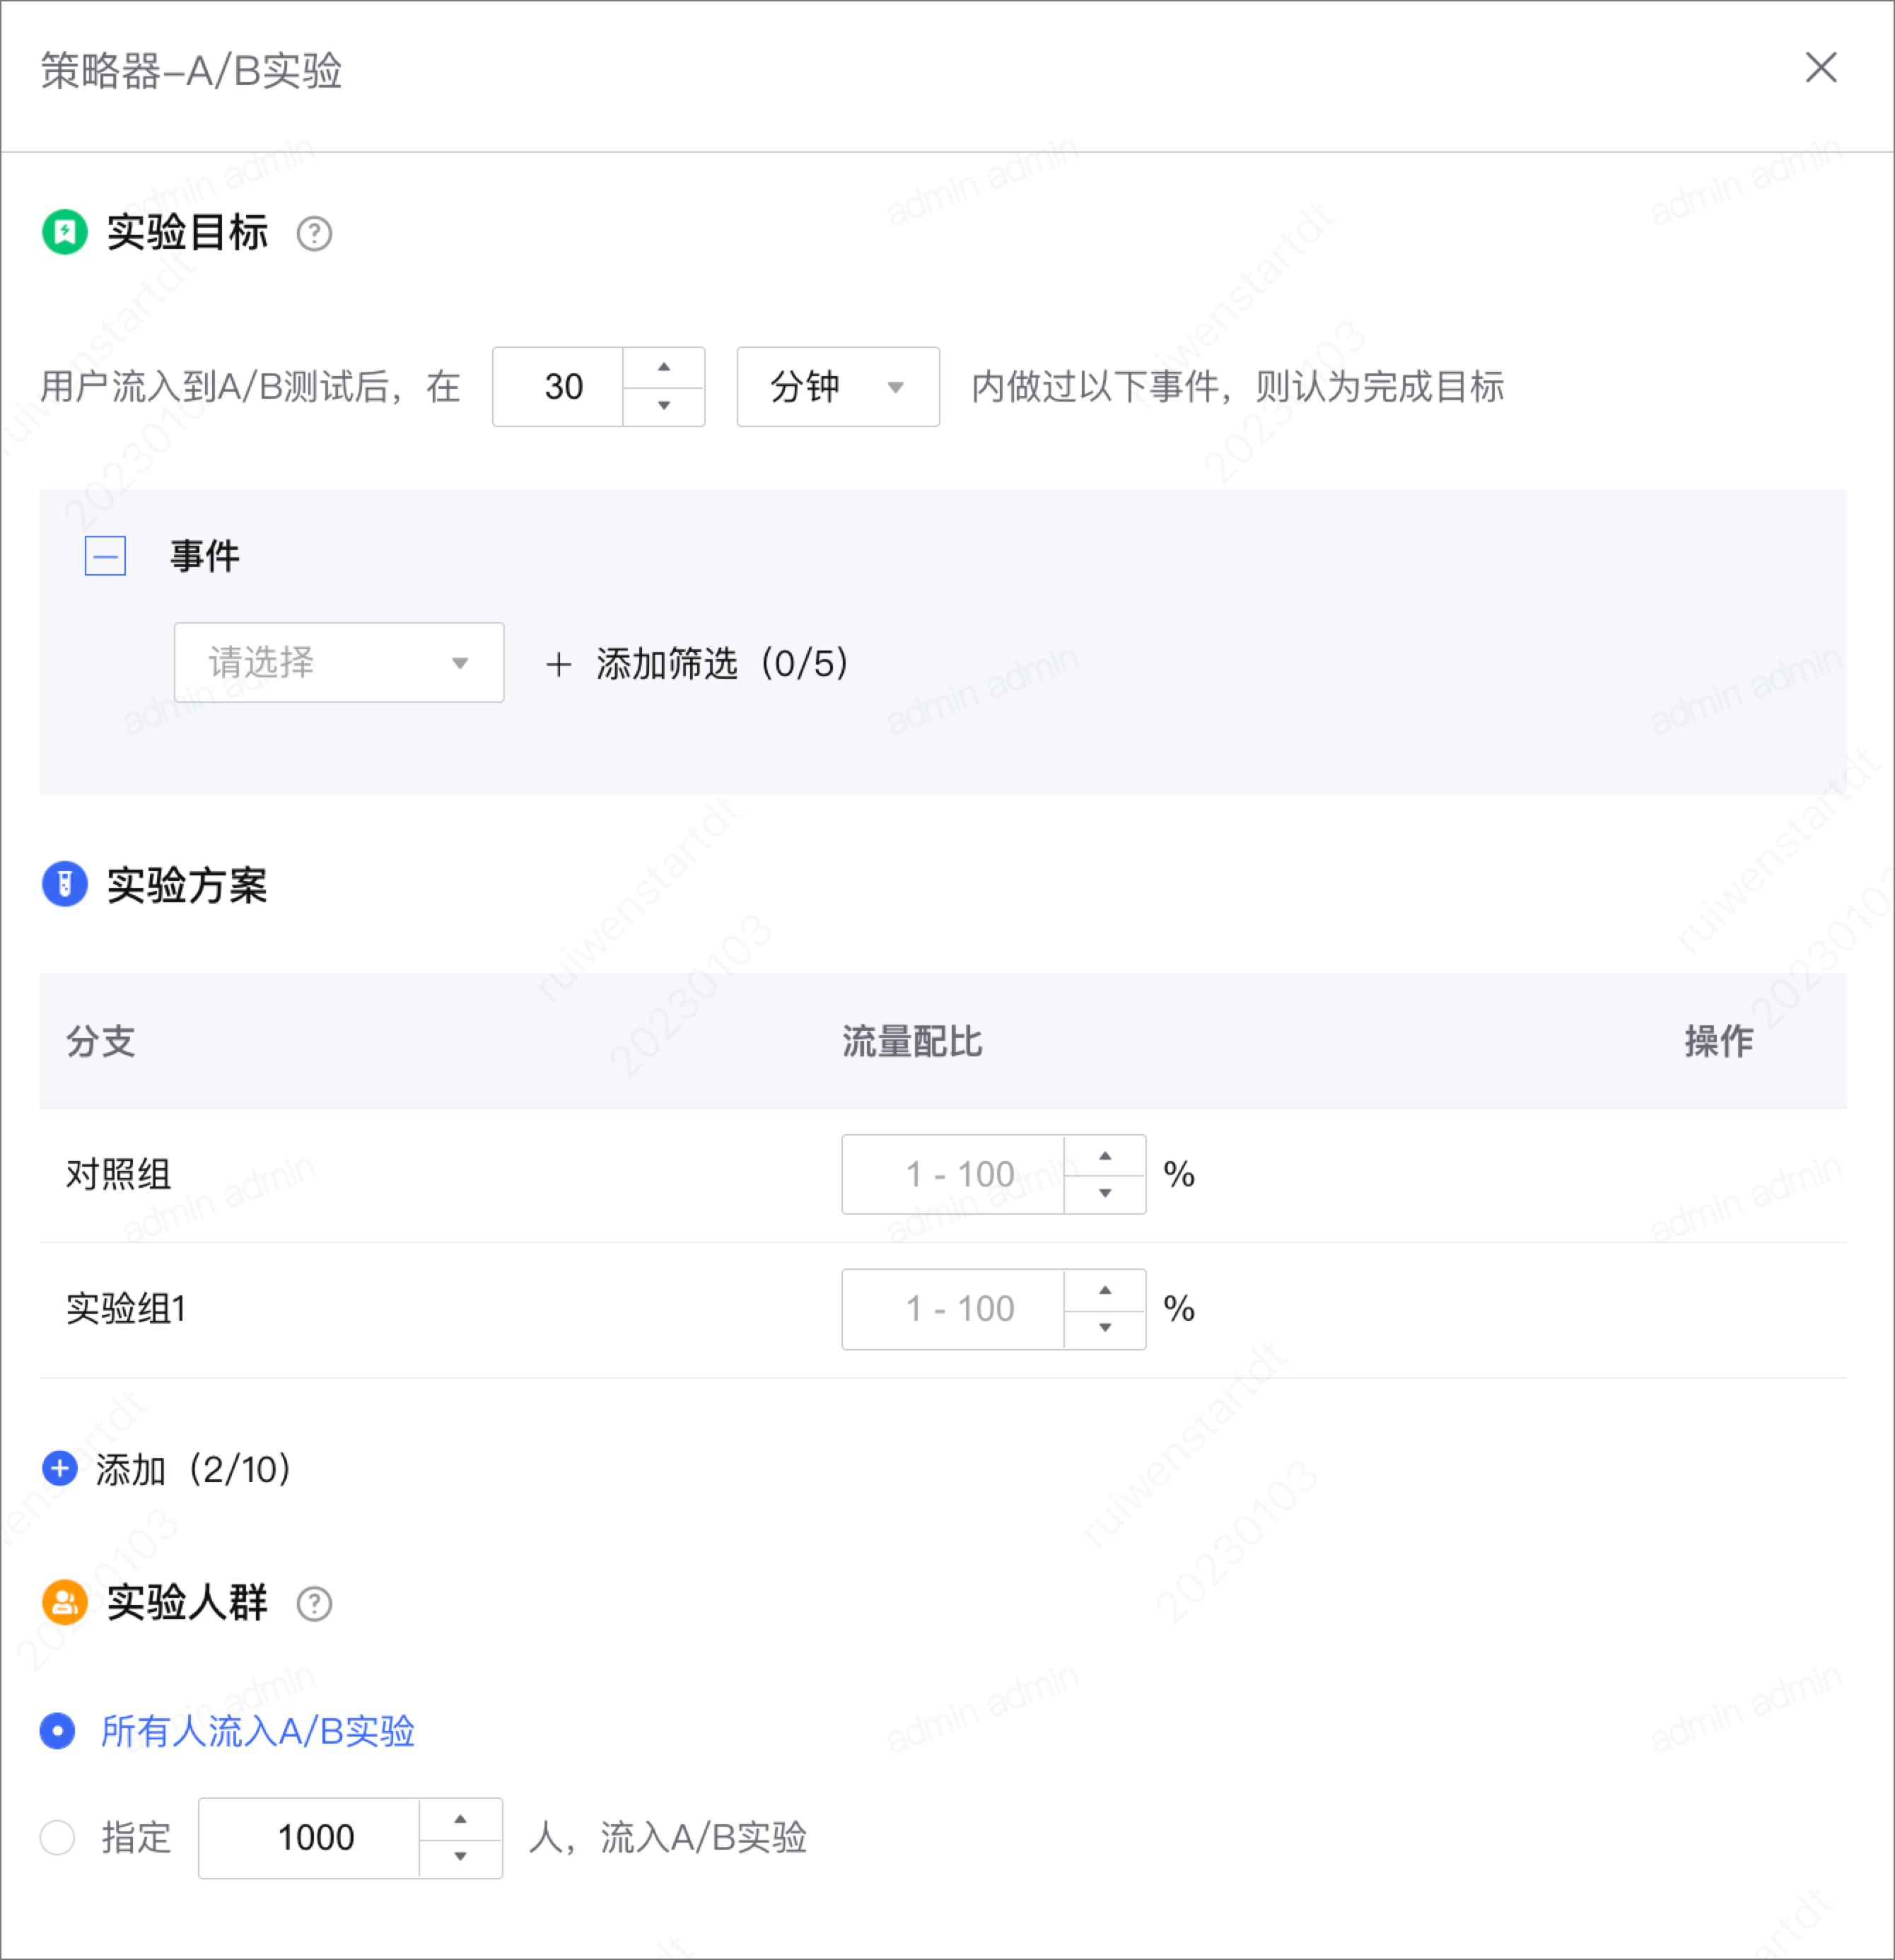This screenshot has width=1895, height=1960.
Task: Select the 指定 people count radio option
Action: pyautogui.click(x=58, y=1837)
